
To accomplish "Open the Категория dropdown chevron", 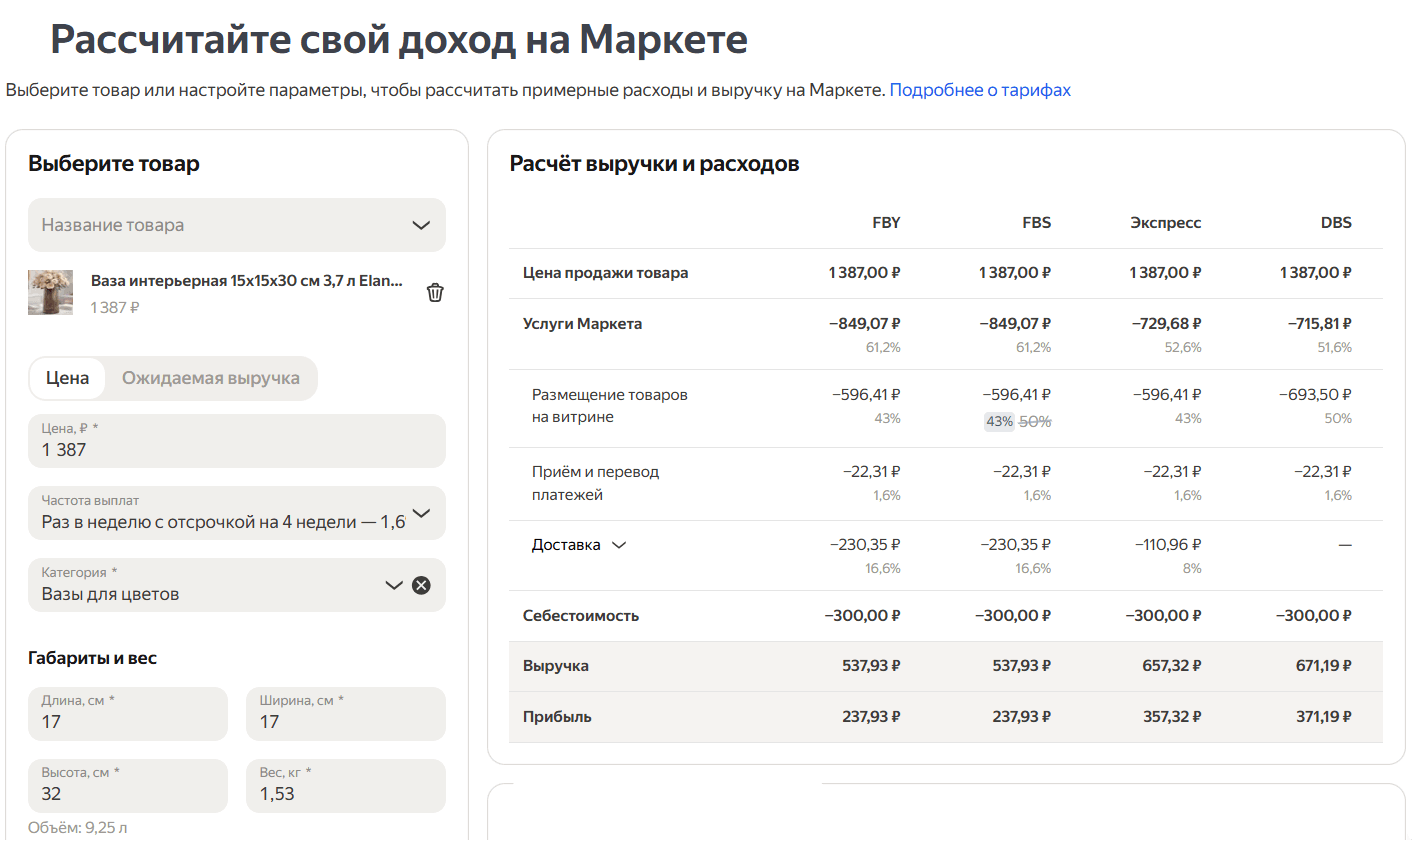I will point(394,585).
